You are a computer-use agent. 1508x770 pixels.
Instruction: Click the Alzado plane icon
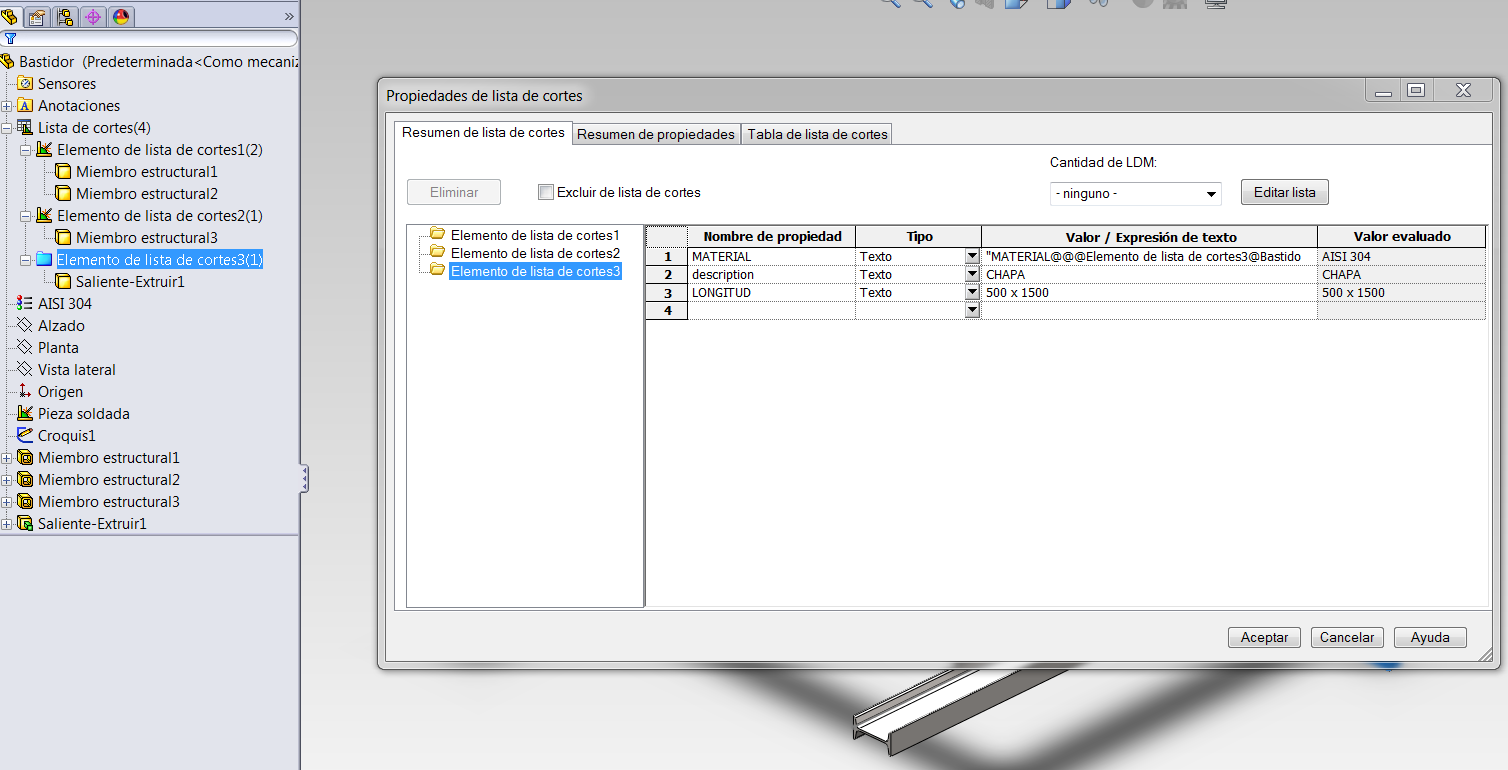[x=26, y=326]
